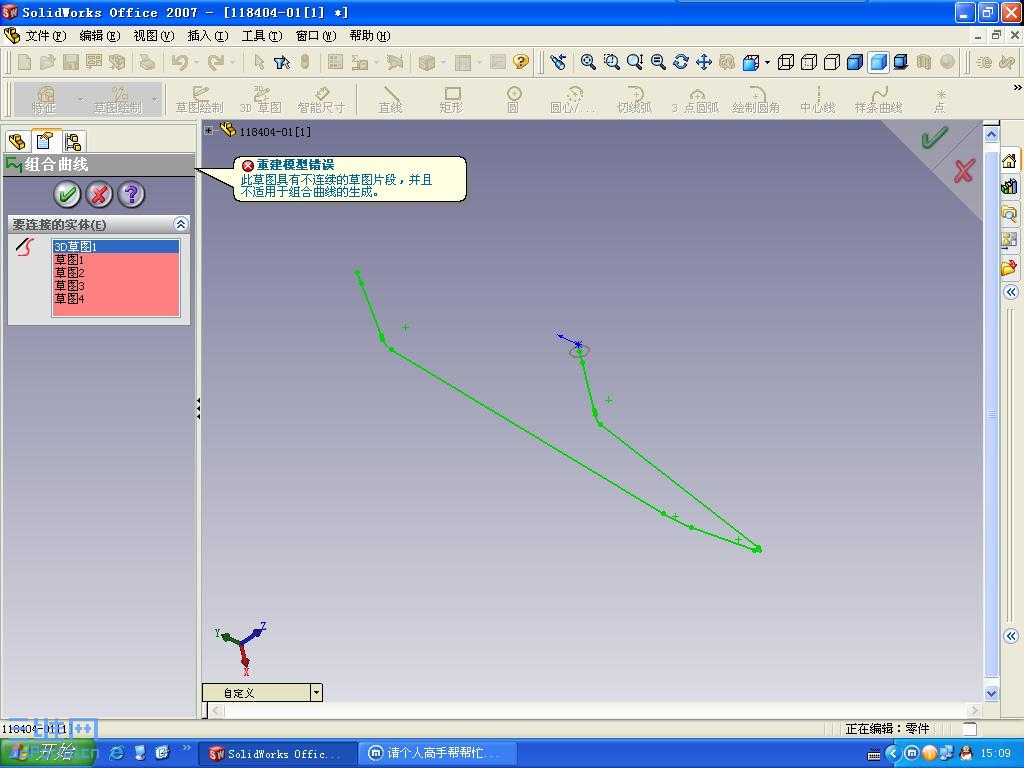The image size is (1024, 768).
Task: Open the 帮助 menu
Action: click(370, 36)
